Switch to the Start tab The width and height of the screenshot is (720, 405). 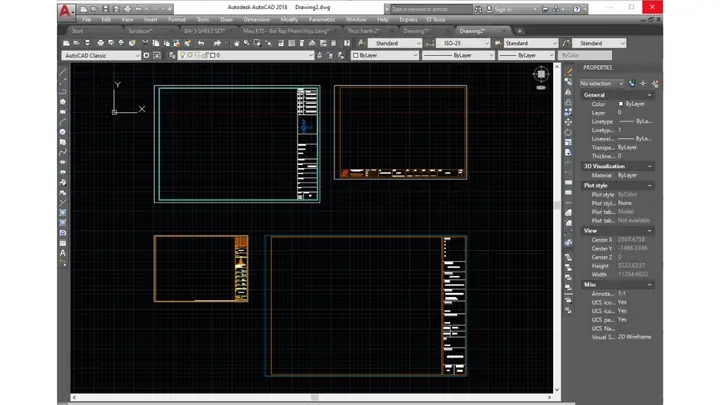point(77,31)
